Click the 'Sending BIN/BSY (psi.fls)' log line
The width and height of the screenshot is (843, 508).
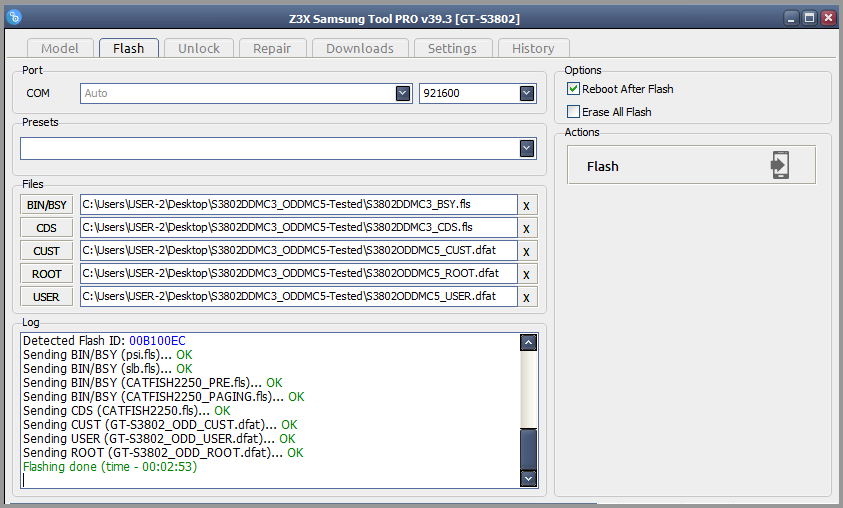[108, 355]
